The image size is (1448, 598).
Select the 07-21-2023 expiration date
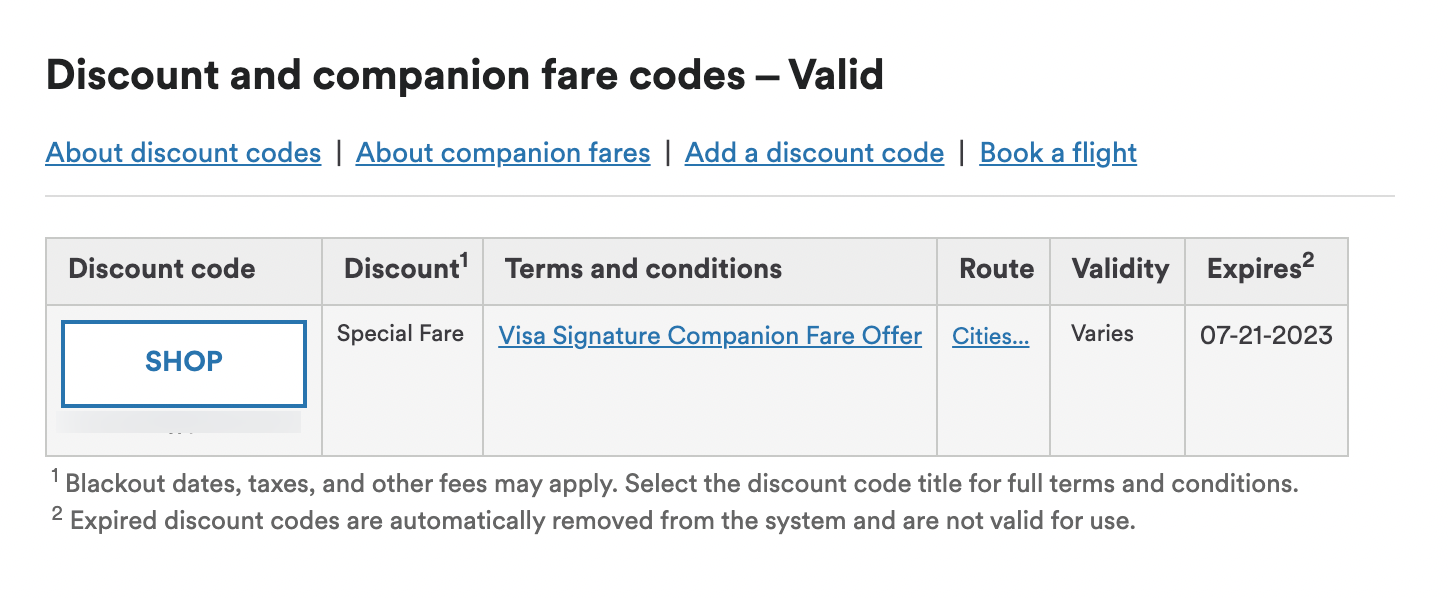point(1266,335)
